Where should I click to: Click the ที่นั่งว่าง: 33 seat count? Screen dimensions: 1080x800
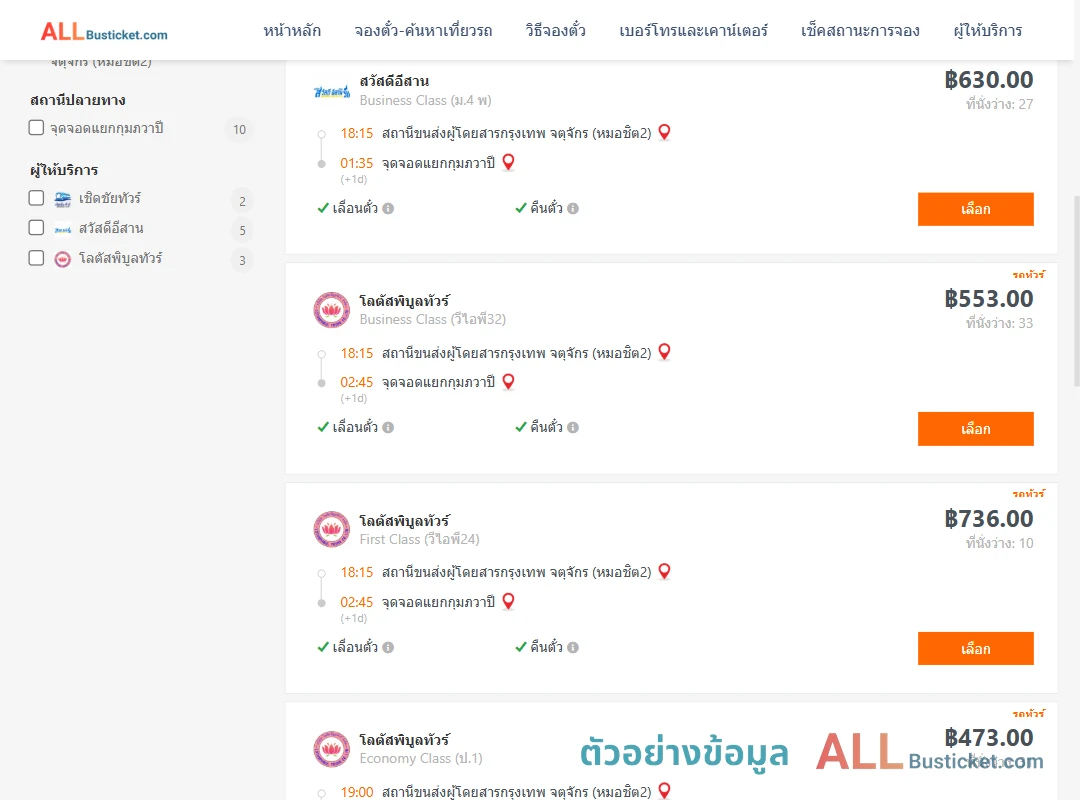click(x=999, y=323)
